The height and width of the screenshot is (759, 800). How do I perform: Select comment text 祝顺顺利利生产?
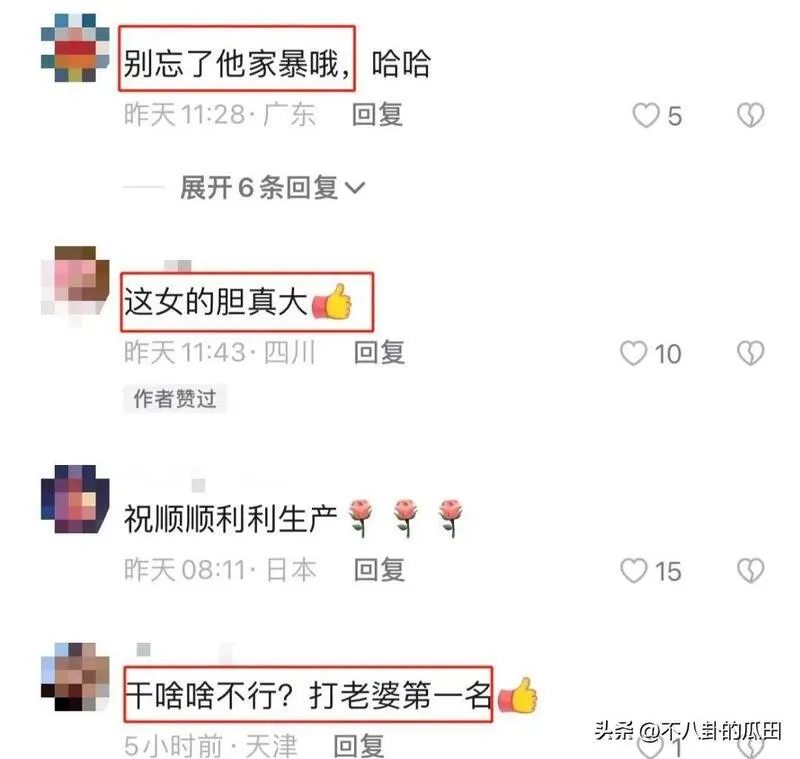[x=231, y=519]
